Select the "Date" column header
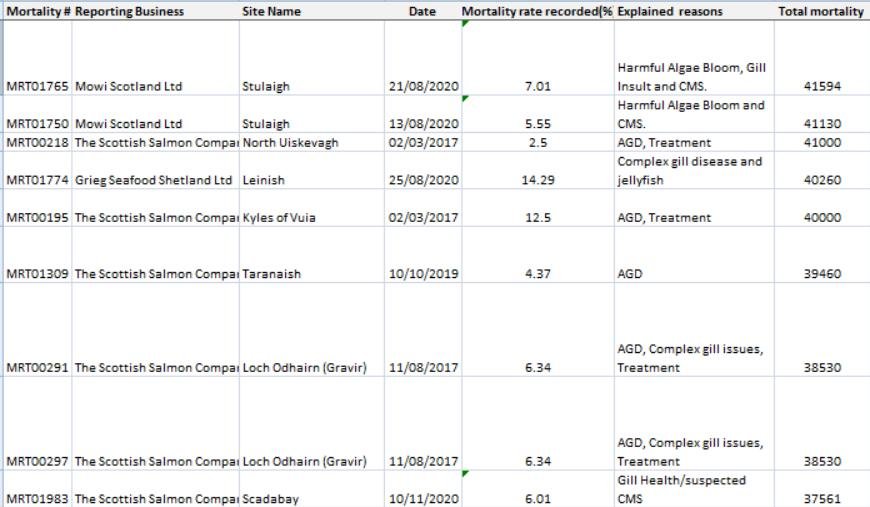 tap(422, 11)
